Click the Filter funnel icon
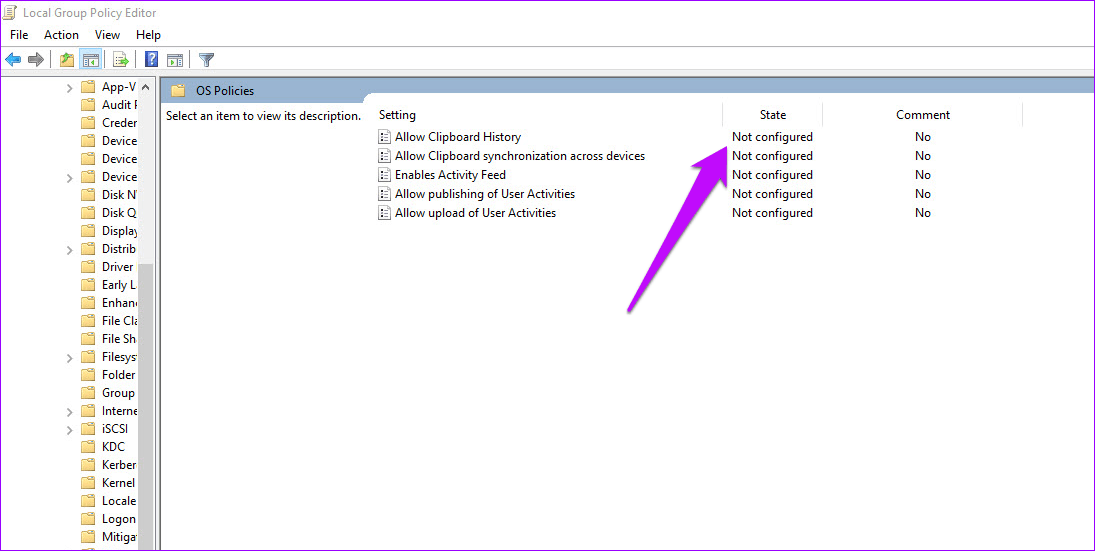 pyautogui.click(x=206, y=60)
